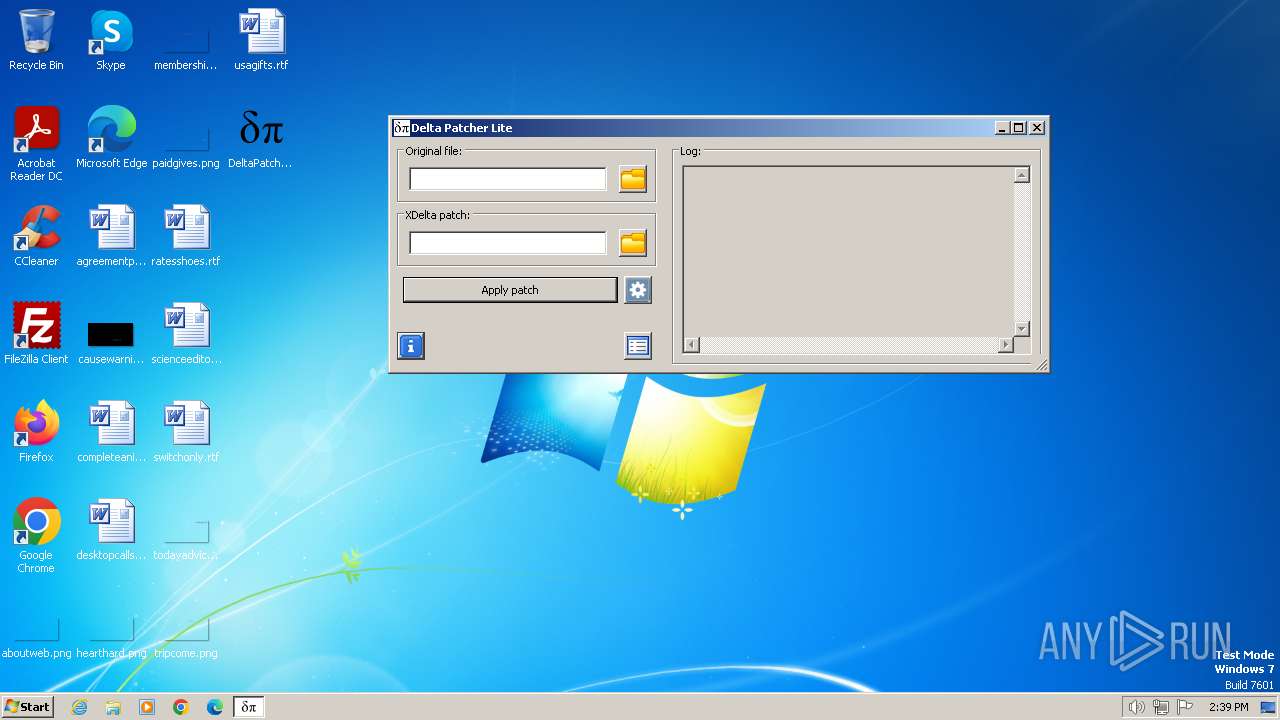Focus the Original file input field
The image size is (1280, 720).
tap(508, 179)
